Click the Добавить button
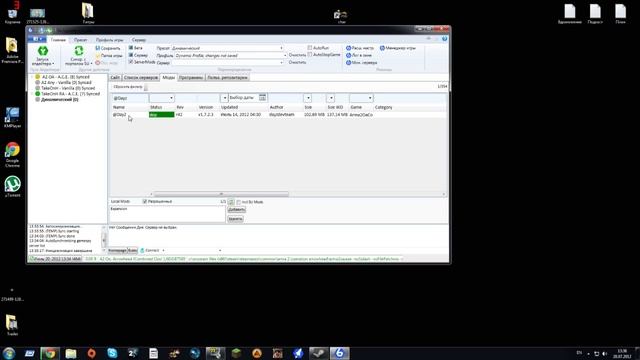 point(236,209)
